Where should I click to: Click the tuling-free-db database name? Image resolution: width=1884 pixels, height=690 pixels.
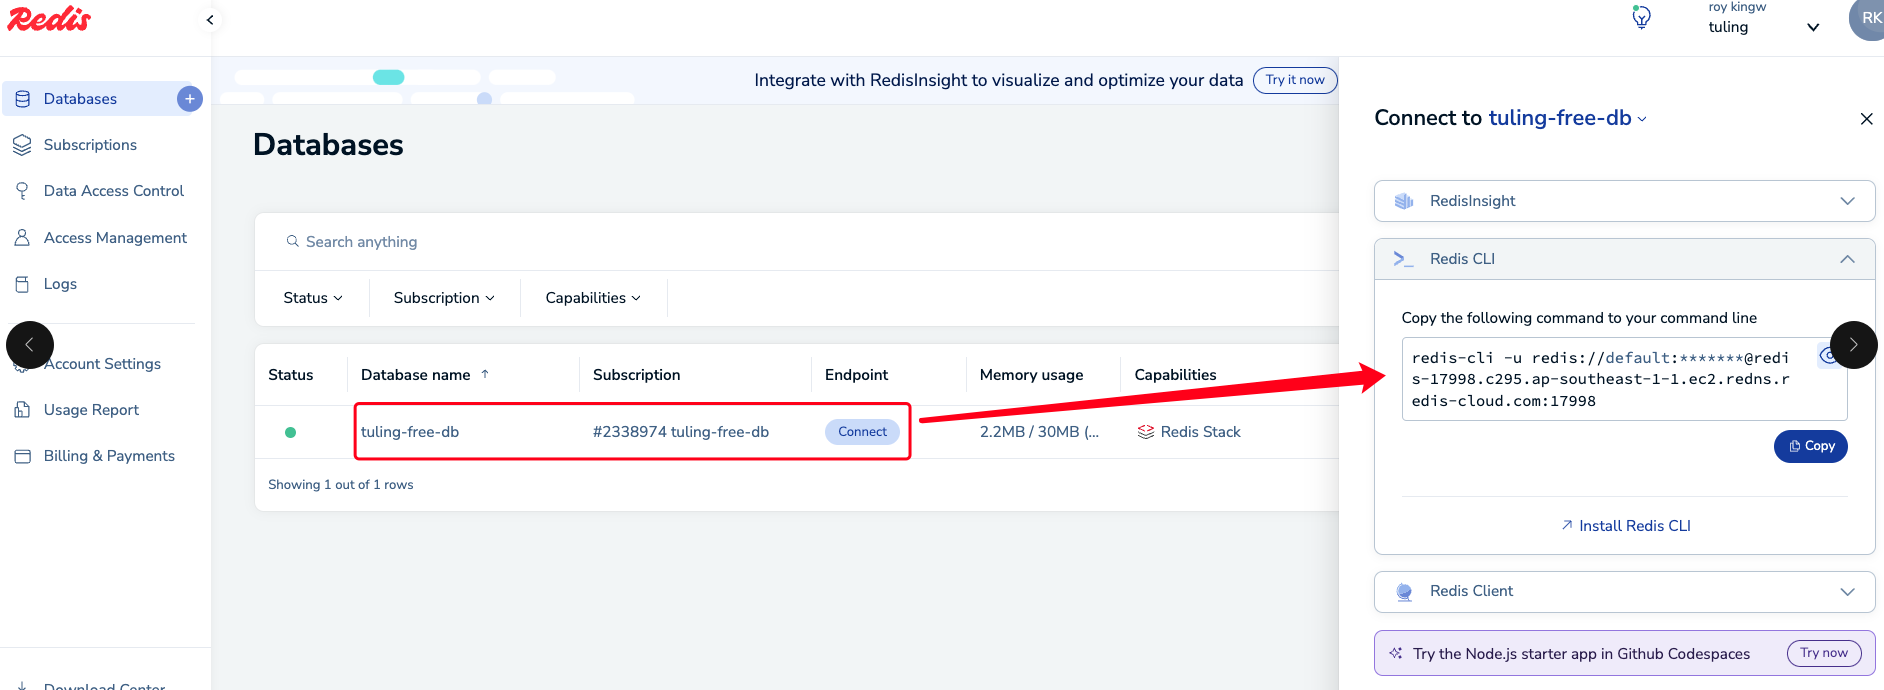click(410, 432)
